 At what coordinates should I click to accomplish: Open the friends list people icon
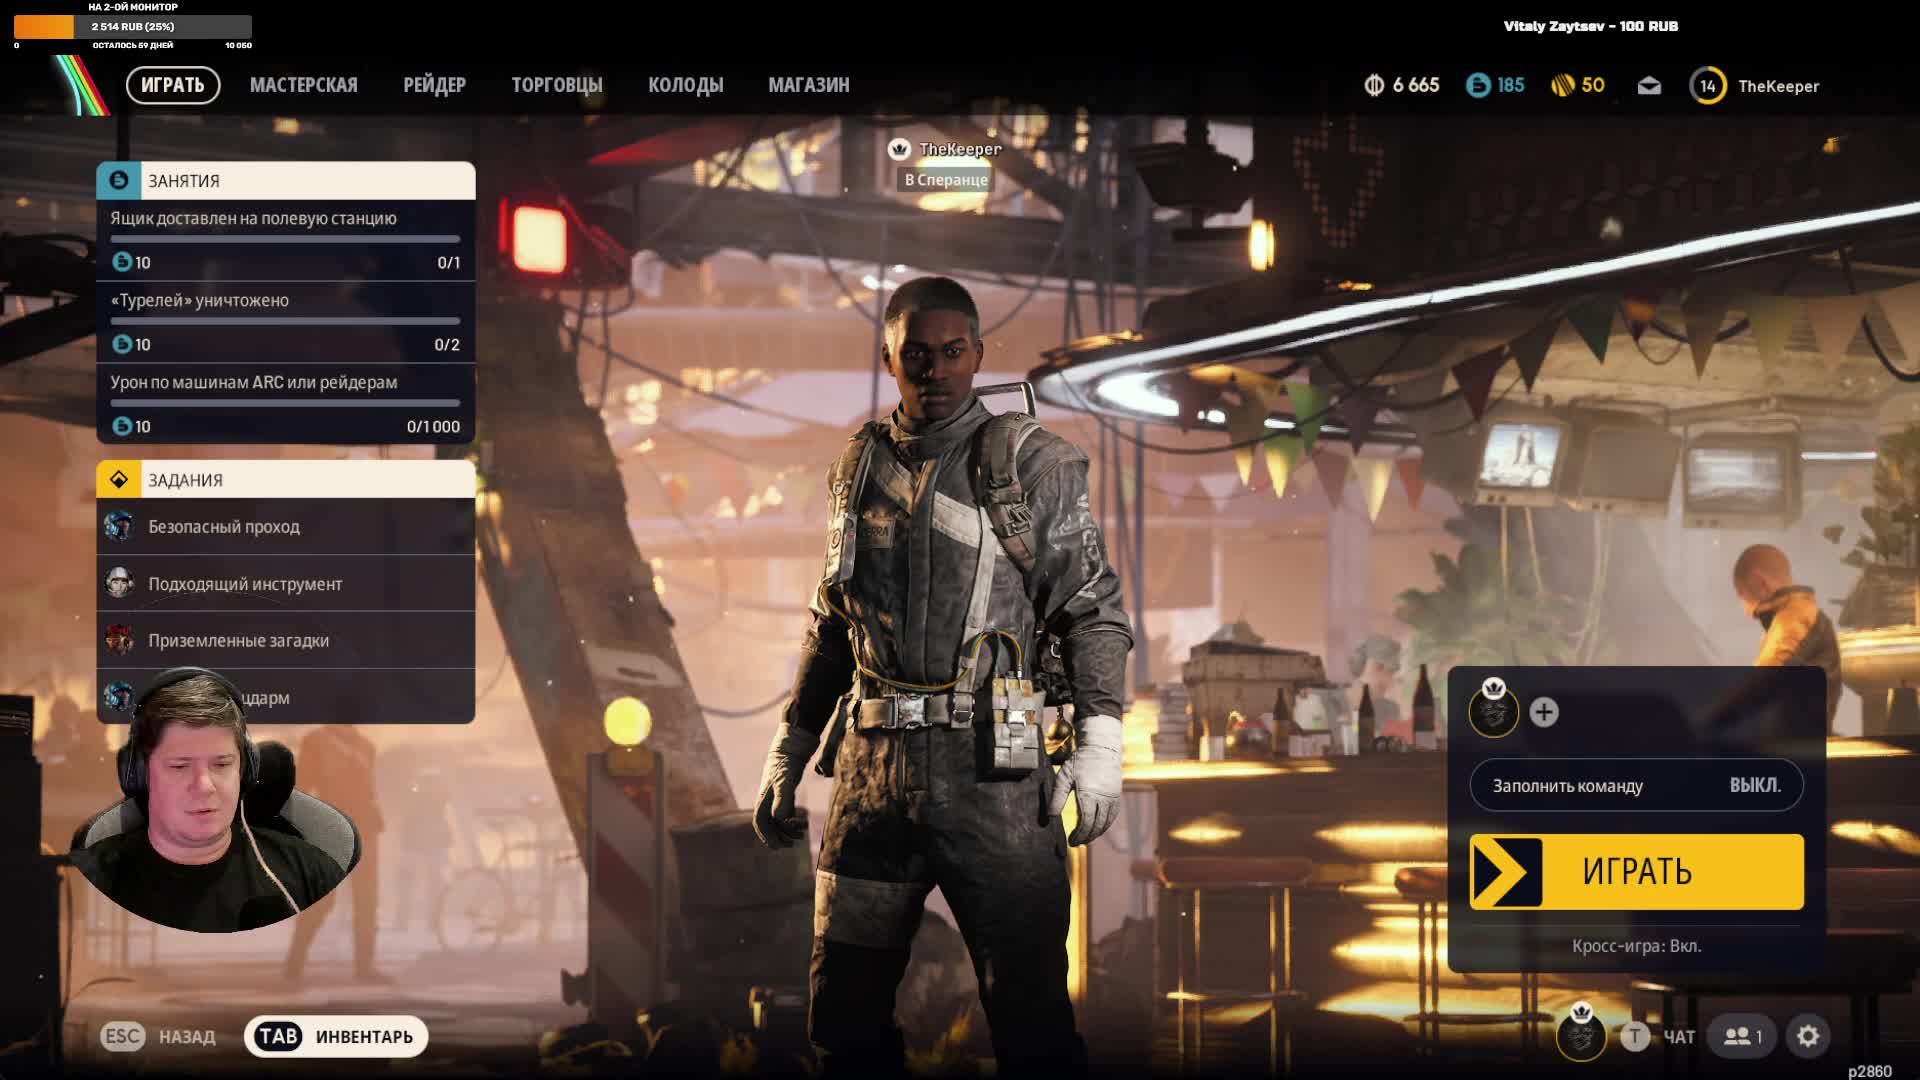(x=1742, y=1037)
